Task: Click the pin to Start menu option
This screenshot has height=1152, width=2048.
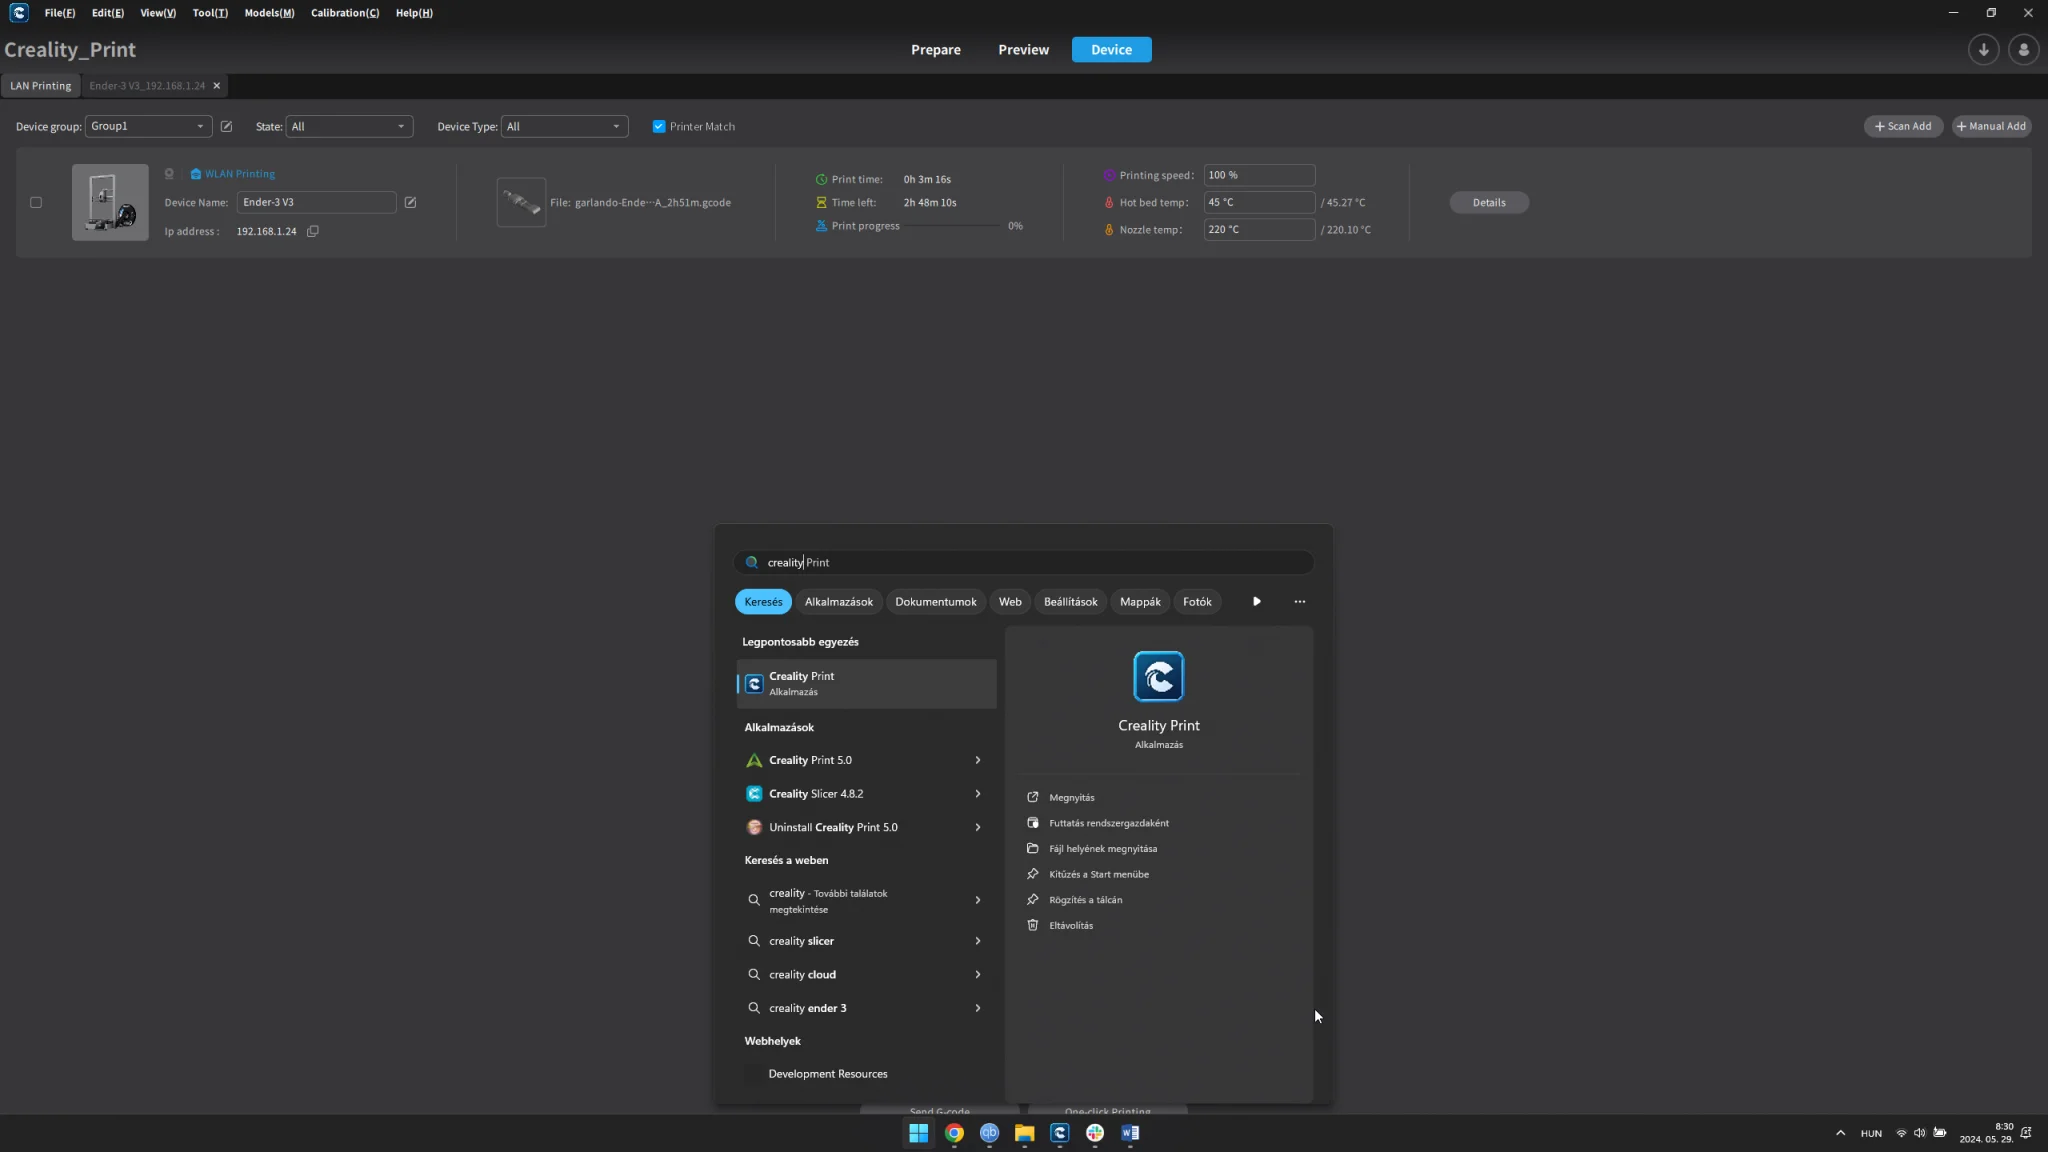Action: point(1098,875)
